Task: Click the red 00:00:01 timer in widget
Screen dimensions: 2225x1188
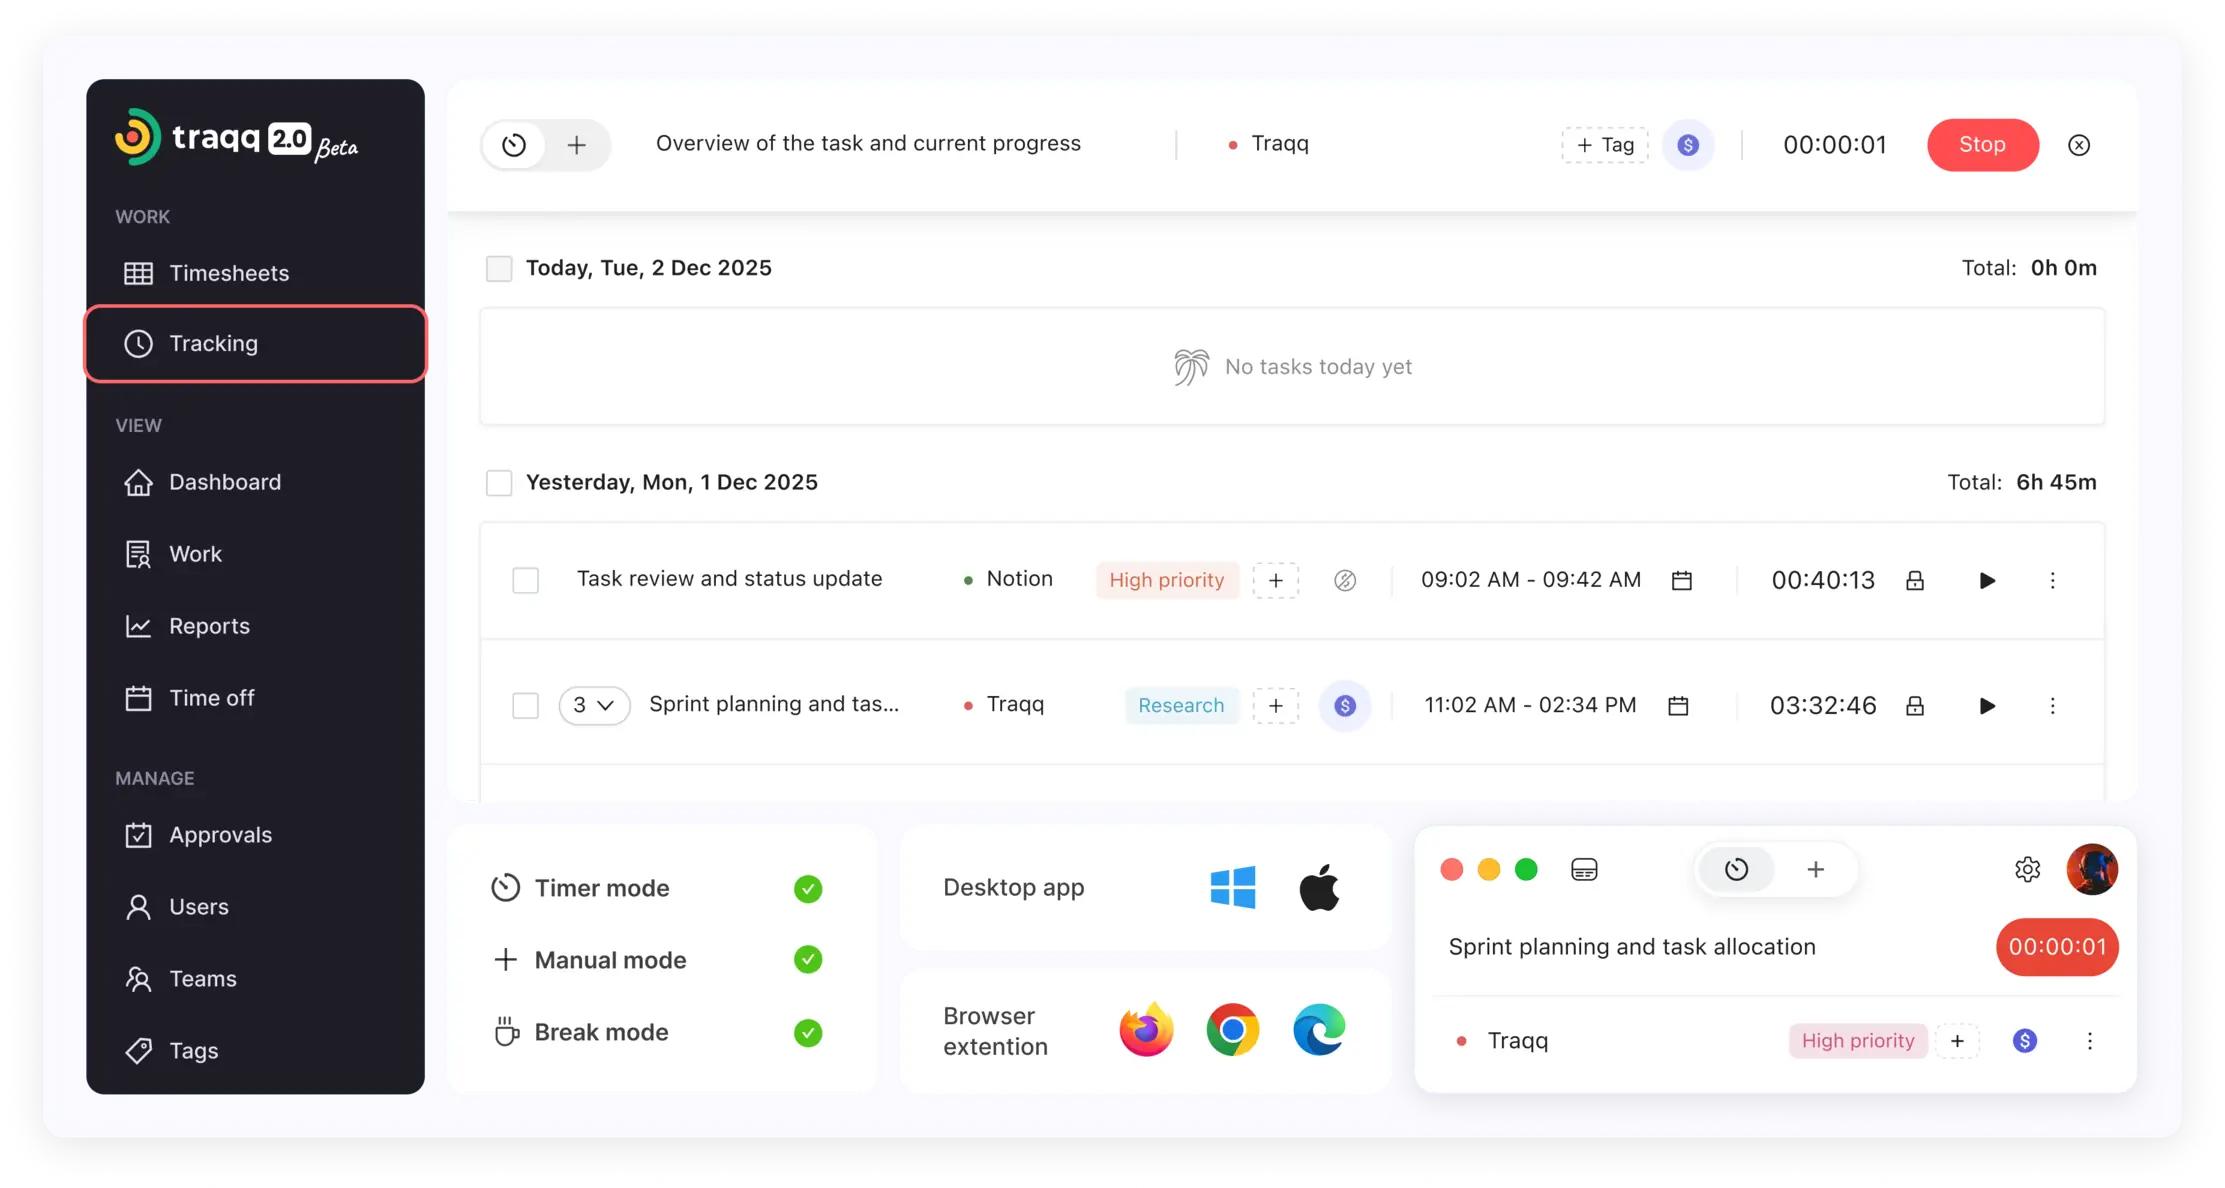Action: click(x=2057, y=947)
